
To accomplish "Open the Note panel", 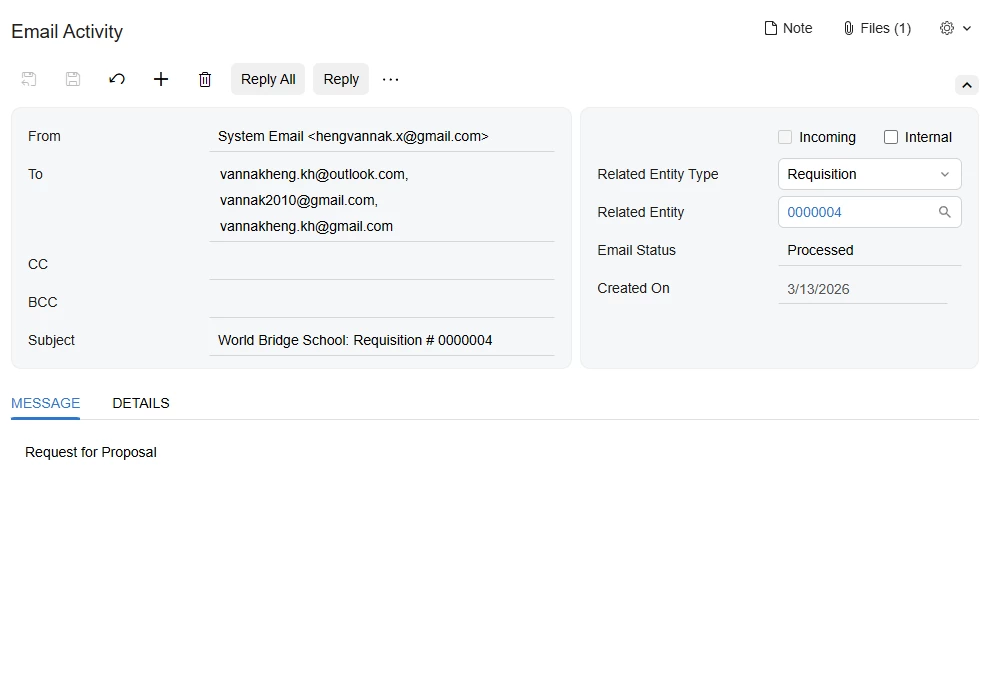I will coord(788,28).
